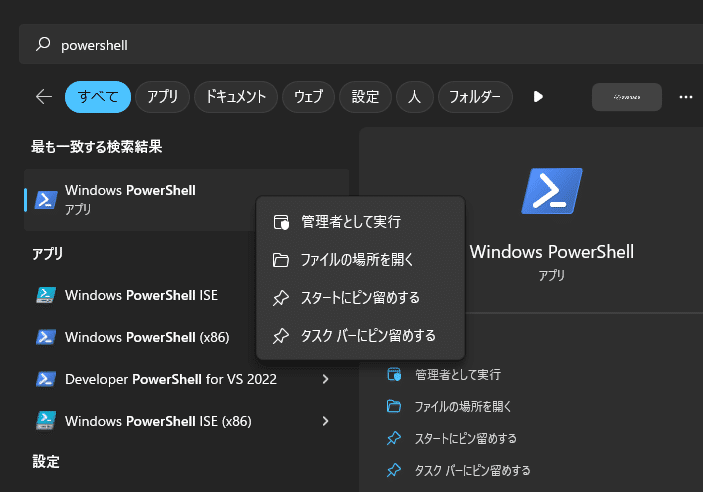Click the Windows PowerShell ISE (x86) icon
The height and width of the screenshot is (492, 703).
click(x=46, y=421)
